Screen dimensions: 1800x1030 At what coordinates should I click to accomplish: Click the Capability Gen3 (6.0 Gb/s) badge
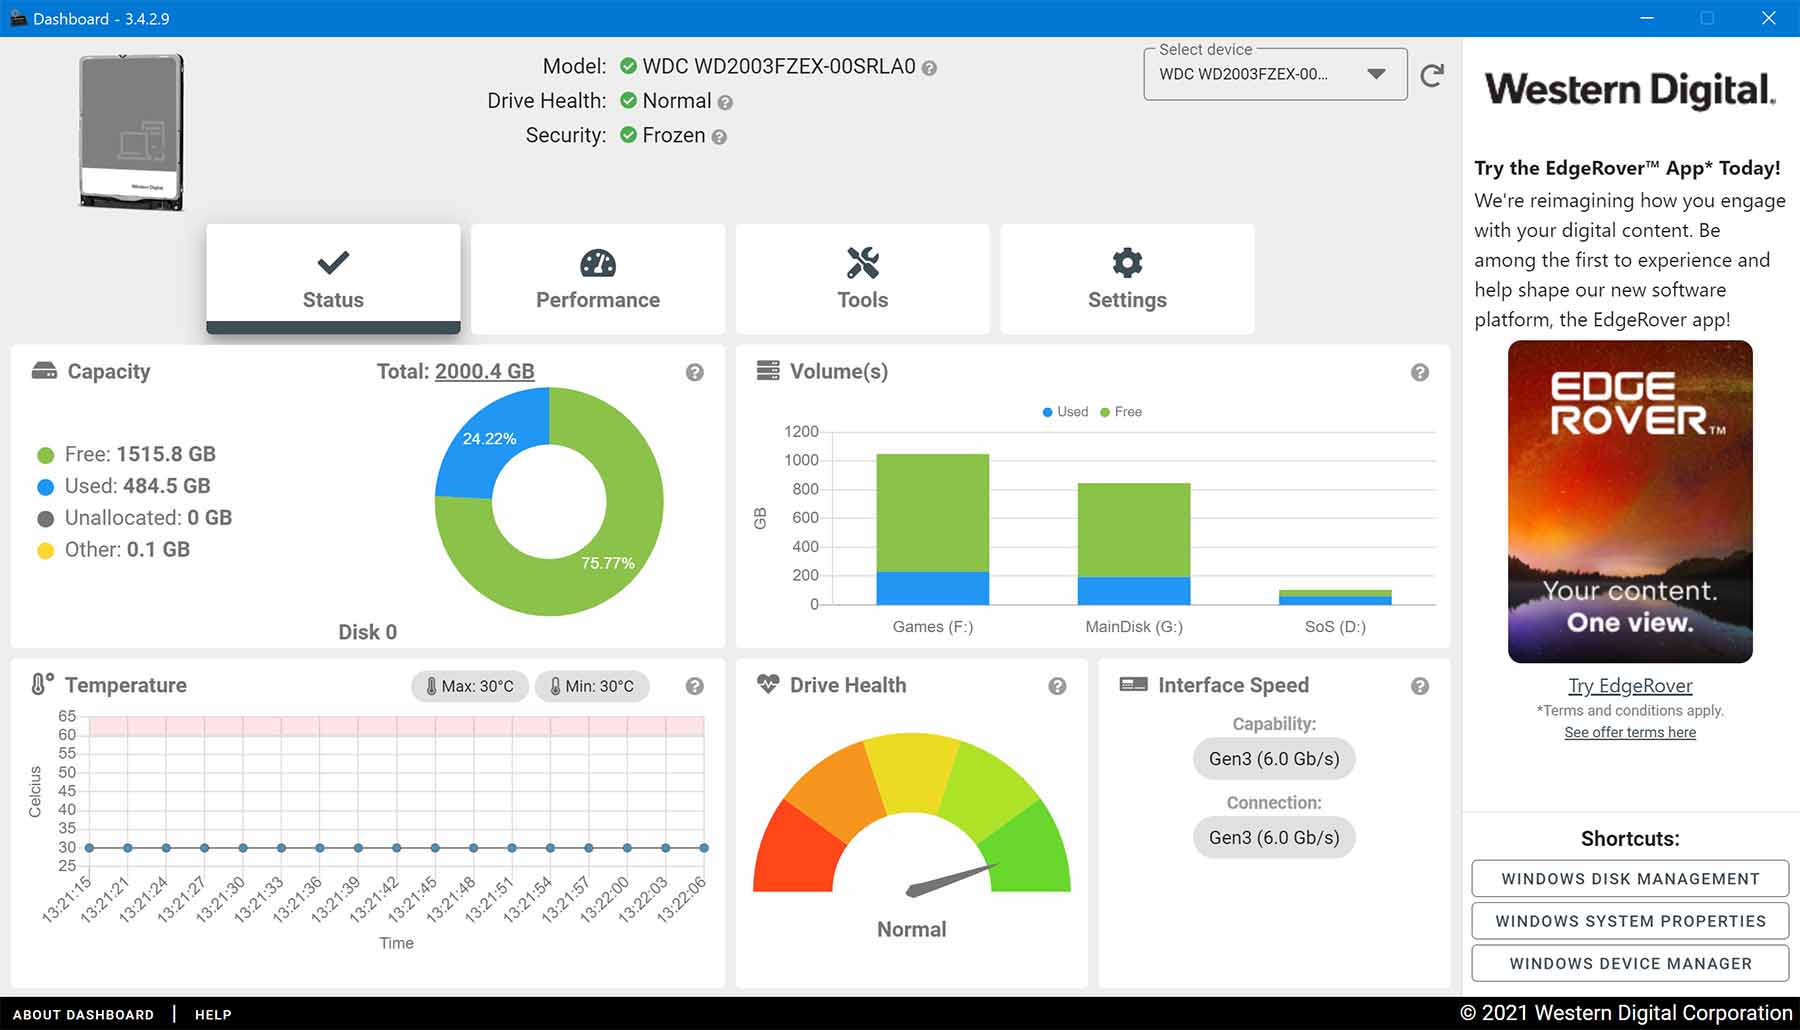point(1274,759)
